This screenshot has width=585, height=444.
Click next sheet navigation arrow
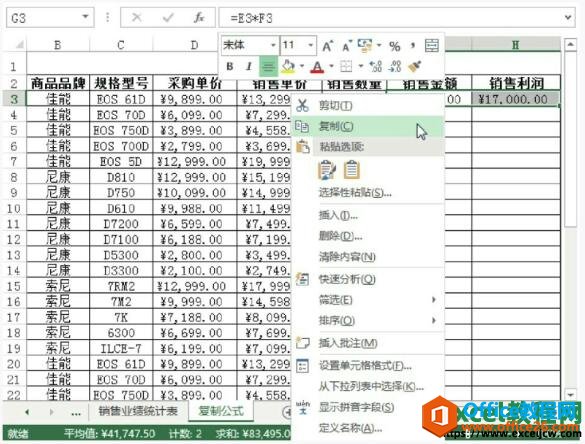pyautogui.click(x=51, y=412)
